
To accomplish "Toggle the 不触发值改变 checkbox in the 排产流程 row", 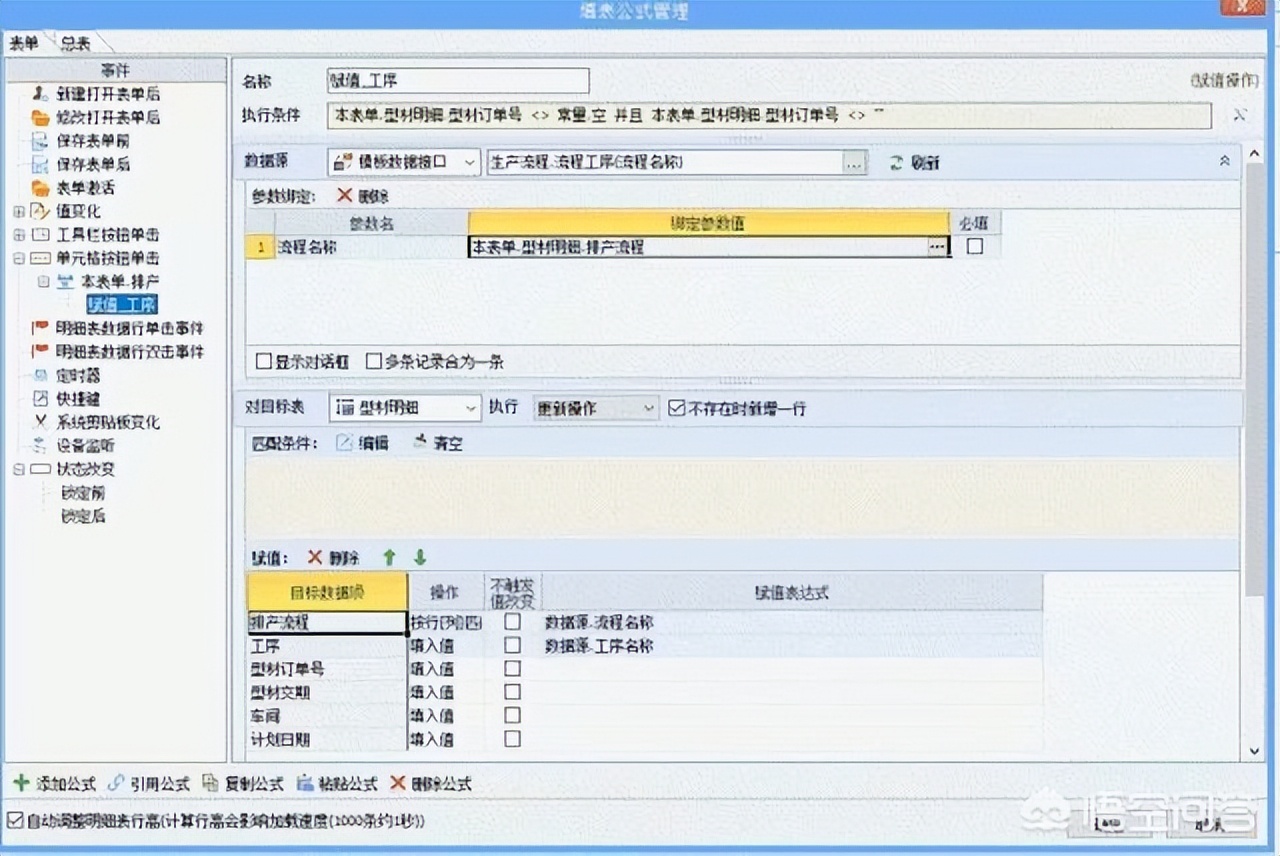I will click(x=512, y=621).
